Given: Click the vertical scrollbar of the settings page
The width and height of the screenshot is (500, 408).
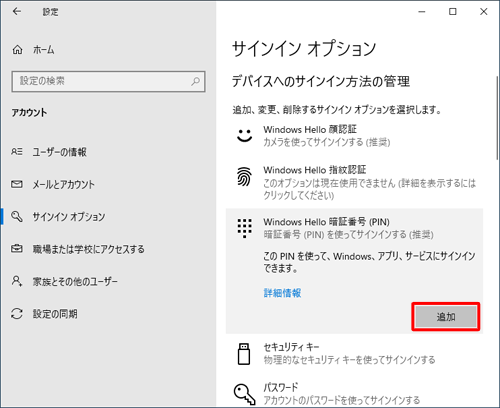Looking at the screenshot, I should click(x=497, y=118).
